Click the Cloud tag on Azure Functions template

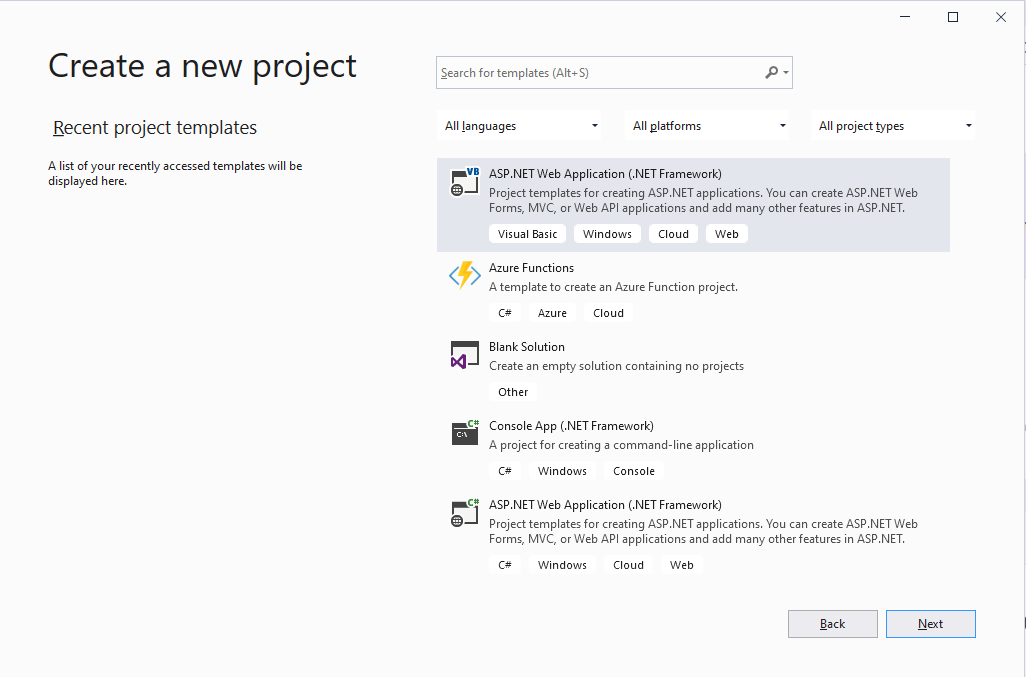pos(608,312)
